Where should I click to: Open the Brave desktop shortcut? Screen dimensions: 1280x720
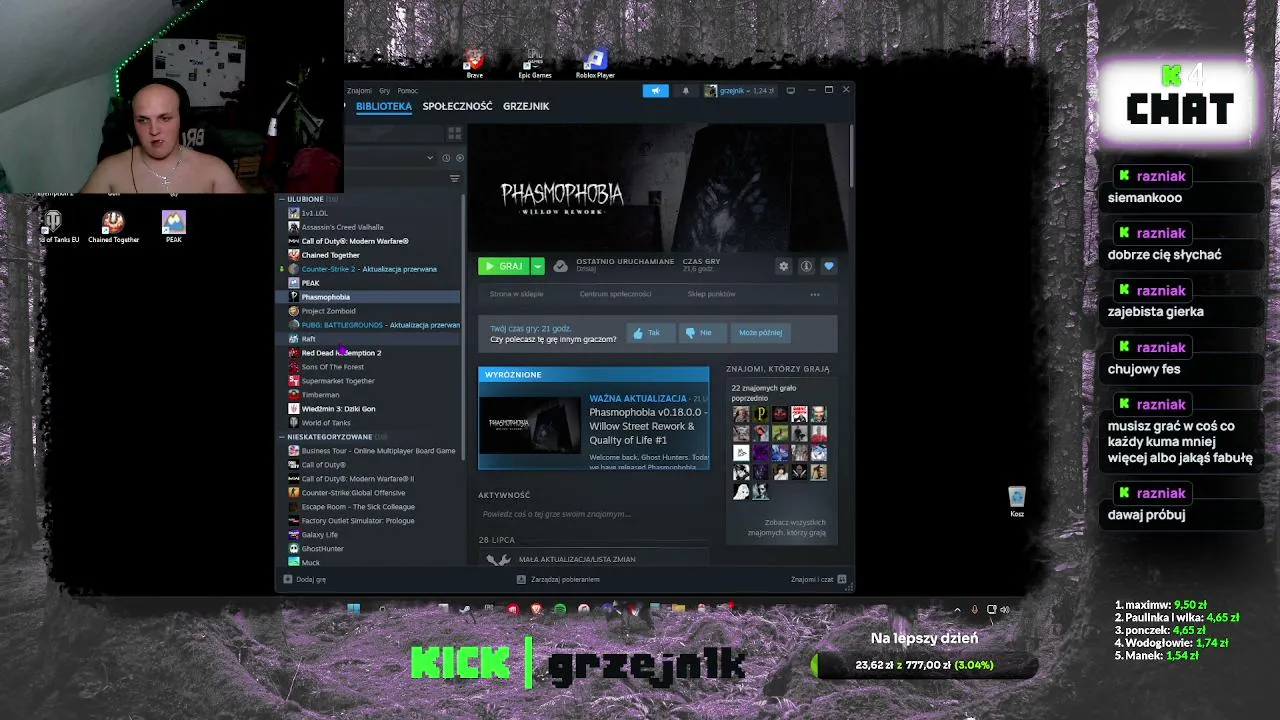click(x=475, y=63)
